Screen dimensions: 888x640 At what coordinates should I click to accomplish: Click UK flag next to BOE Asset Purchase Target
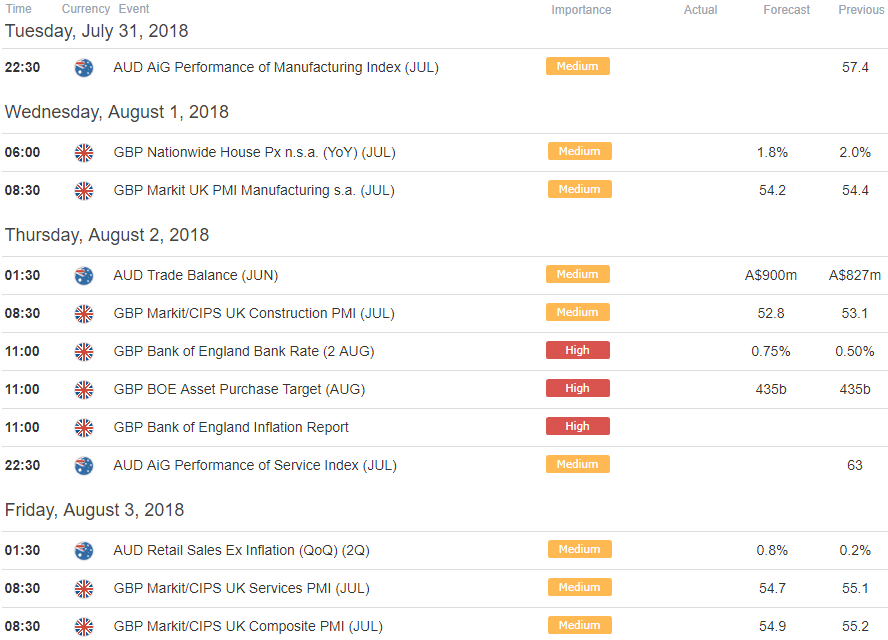(84, 389)
